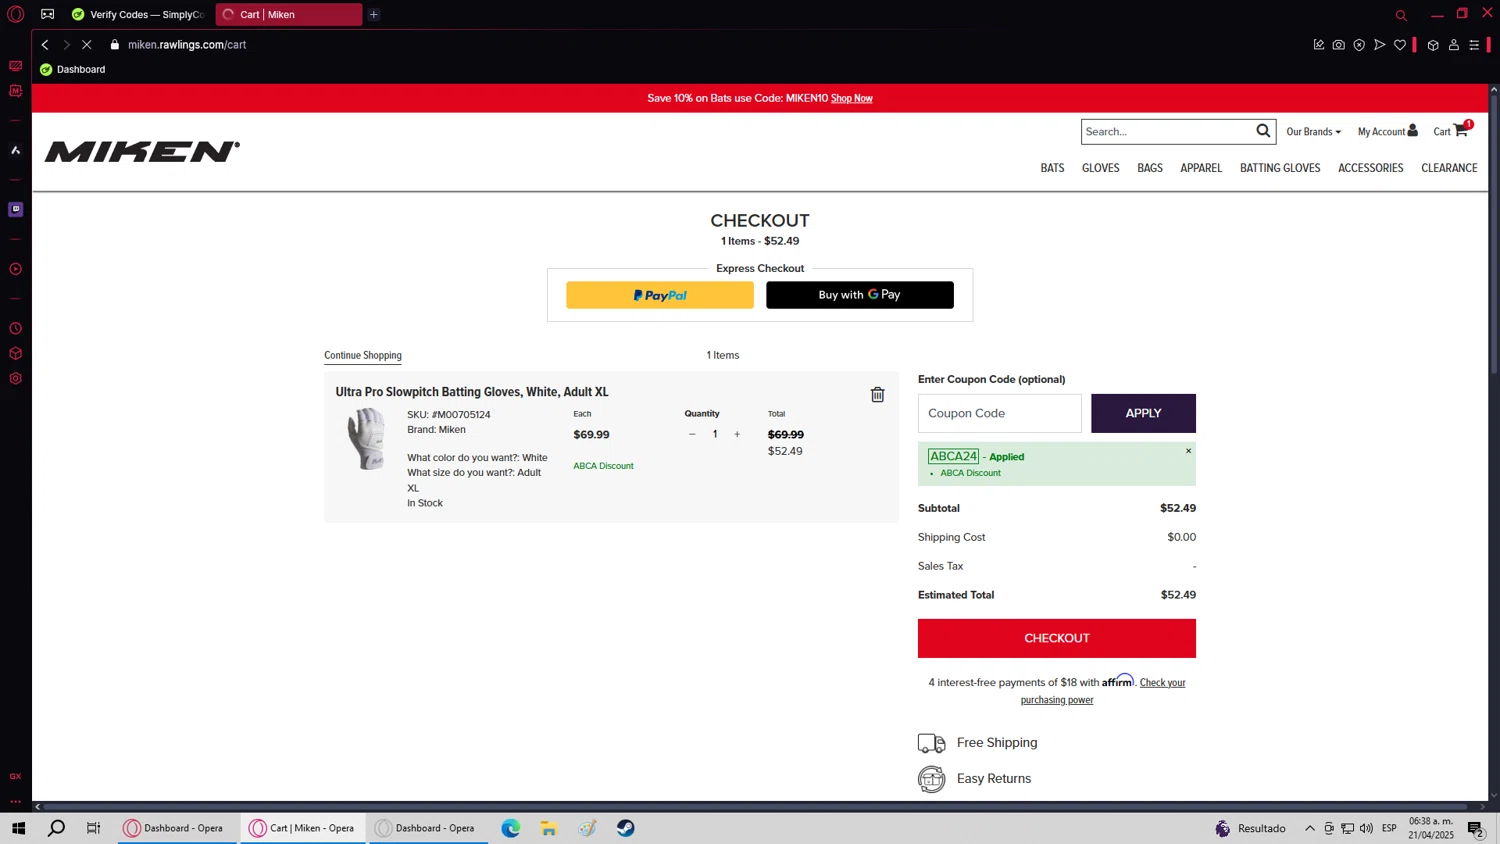Open the browser tab islands icon
This screenshot has height=844, width=1500.
pyautogui.click(x=47, y=14)
